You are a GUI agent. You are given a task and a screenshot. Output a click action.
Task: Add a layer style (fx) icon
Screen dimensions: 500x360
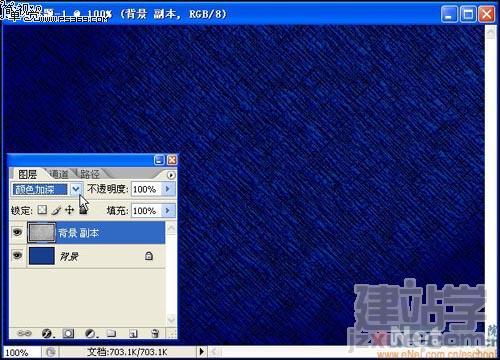coord(47,333)
